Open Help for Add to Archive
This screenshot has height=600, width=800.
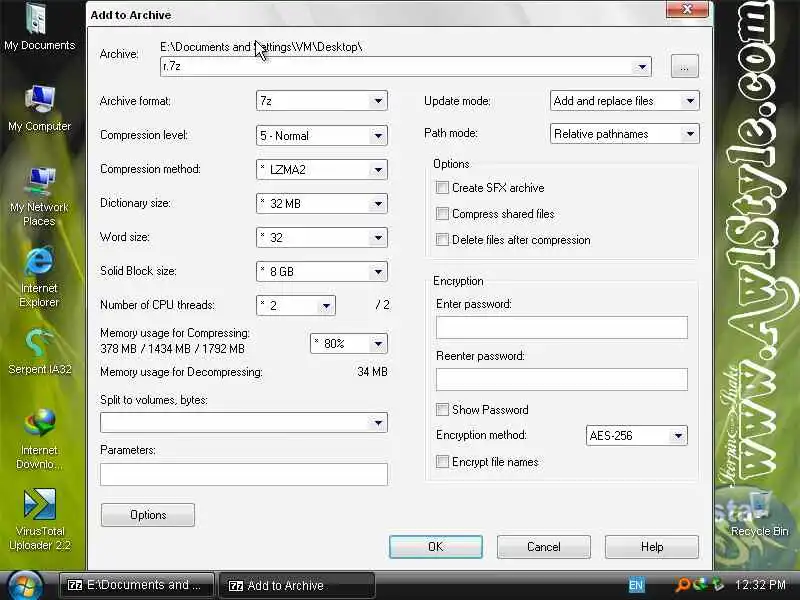[x=652, y=547]
